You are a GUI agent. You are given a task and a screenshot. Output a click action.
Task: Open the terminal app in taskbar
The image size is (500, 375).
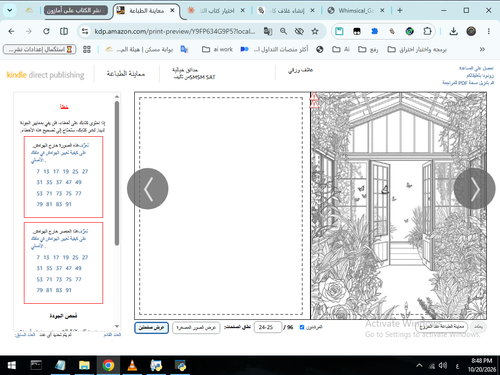pos(36,366)
